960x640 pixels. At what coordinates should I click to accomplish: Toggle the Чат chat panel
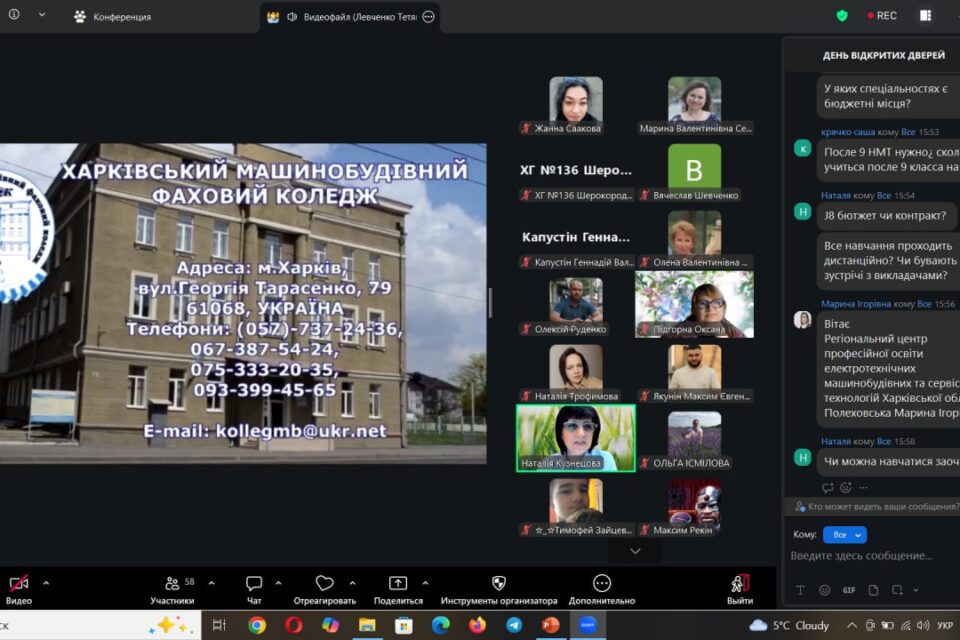tap(253, 590)
